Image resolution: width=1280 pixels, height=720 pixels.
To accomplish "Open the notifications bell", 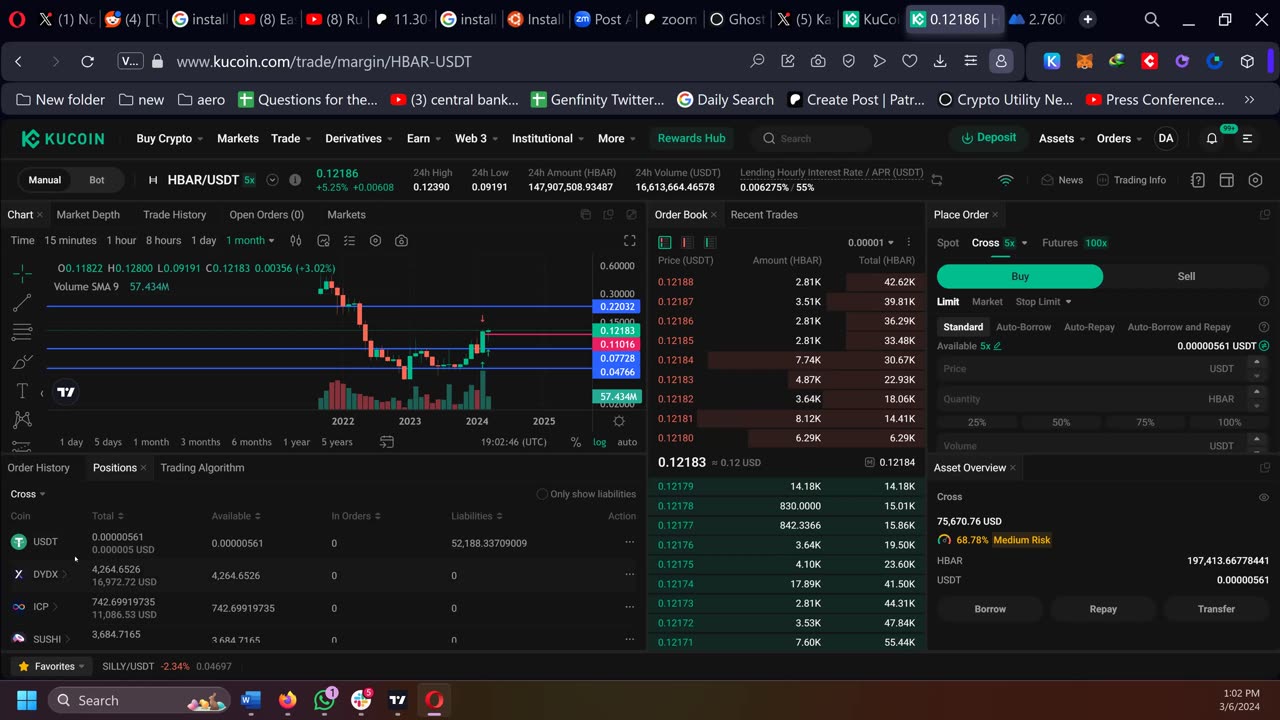I will tap(1212, 139).
